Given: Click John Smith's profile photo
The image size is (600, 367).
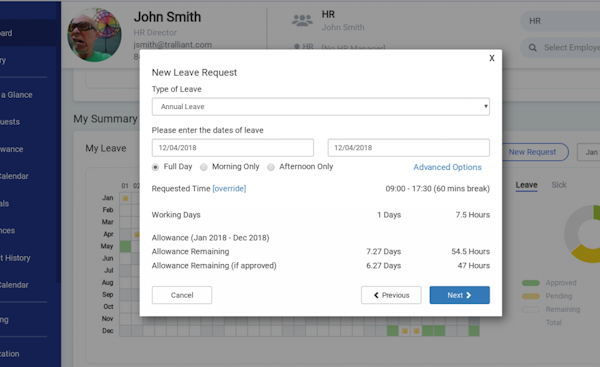Looking at the screenshot, I should 95,35.
